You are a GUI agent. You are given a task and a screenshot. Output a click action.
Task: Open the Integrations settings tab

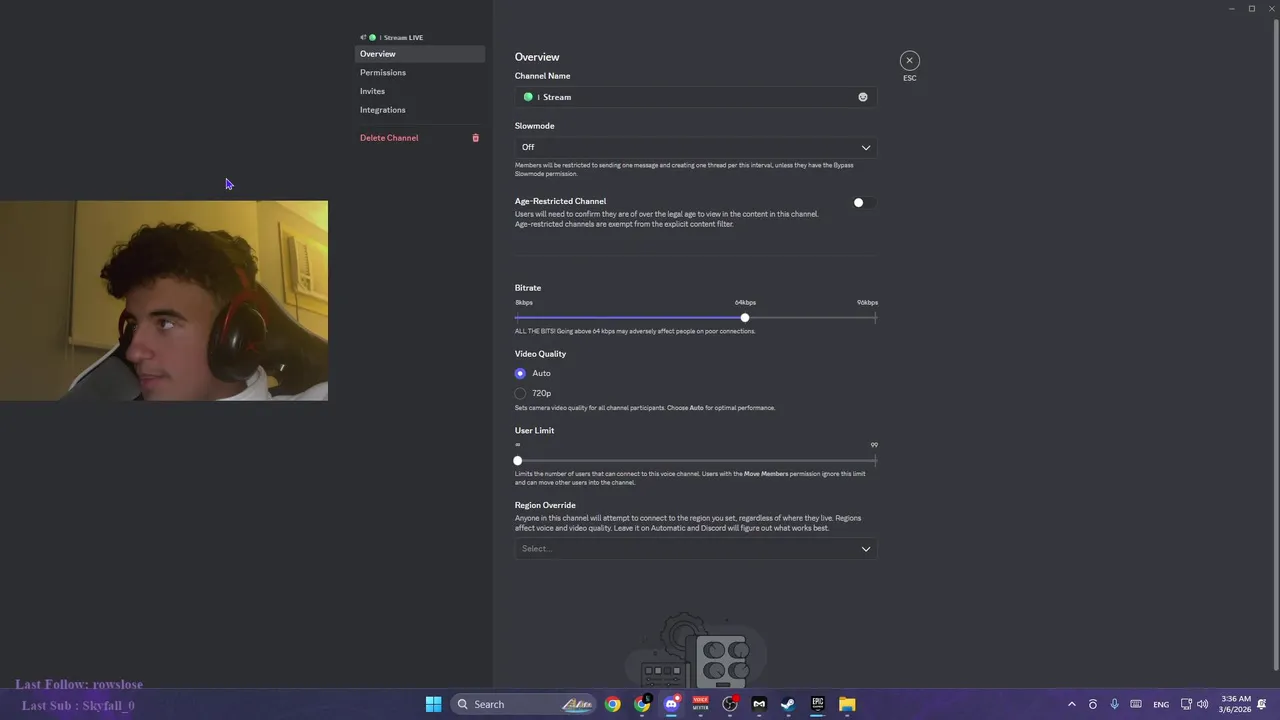[x=420, y=110]
